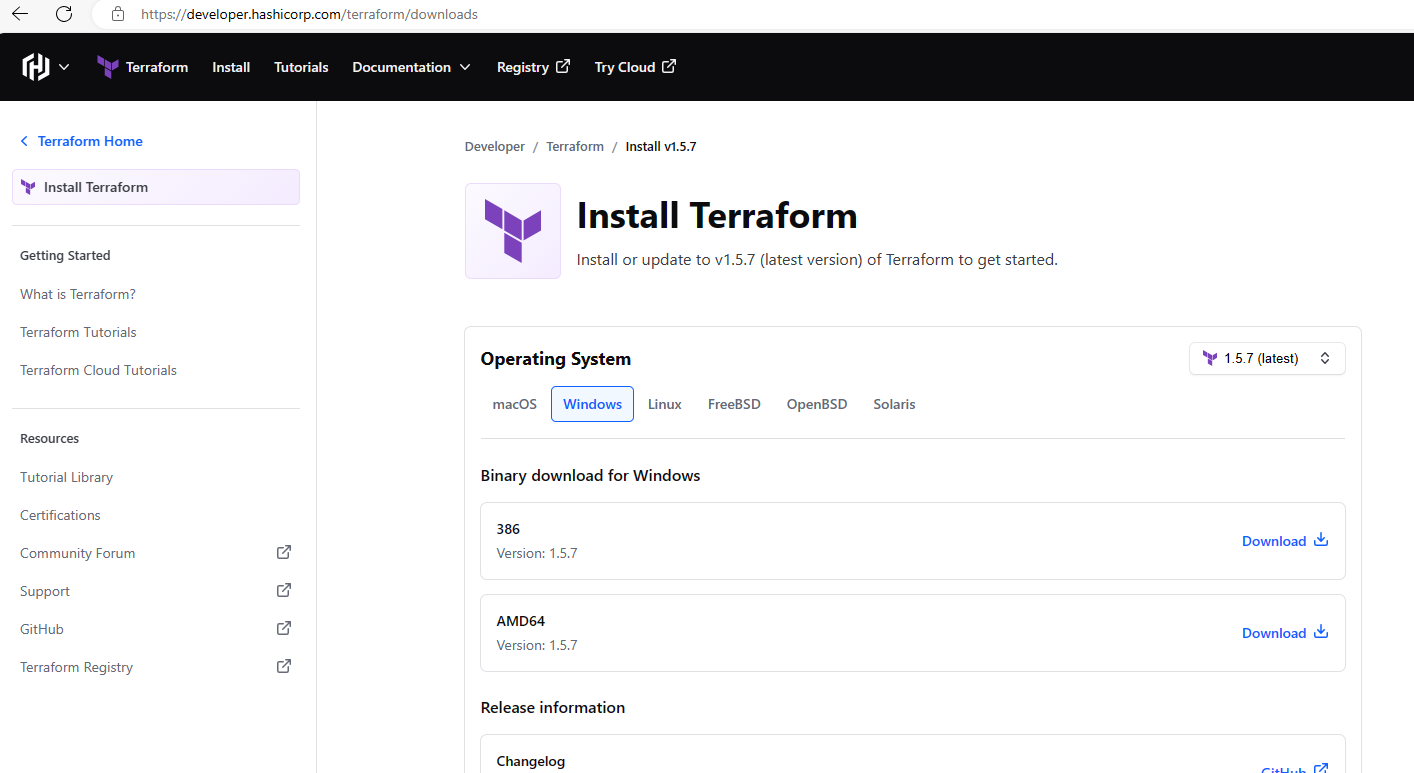Download the 386 Windows binary
Image resolution: width=1414 pixels, height=773 pixels.
[x=1285, y=541]
